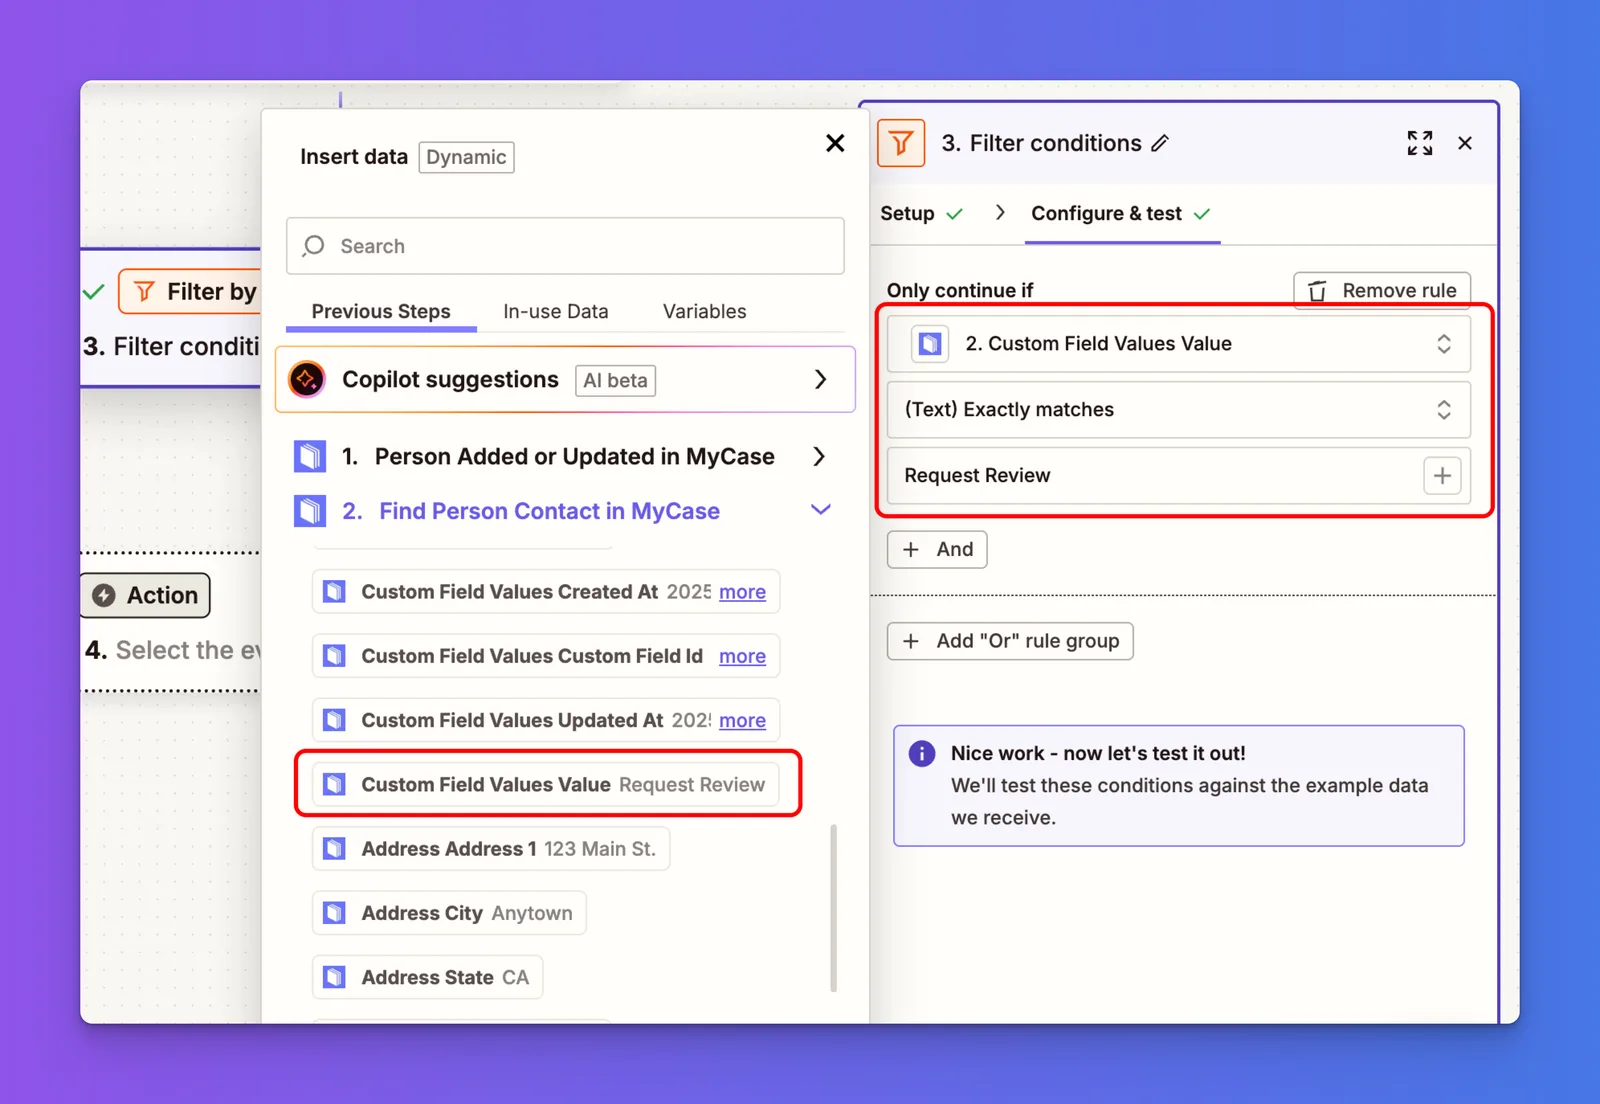
Task: Click the info icon in the test notice
Action: click(x=921, y=753)
